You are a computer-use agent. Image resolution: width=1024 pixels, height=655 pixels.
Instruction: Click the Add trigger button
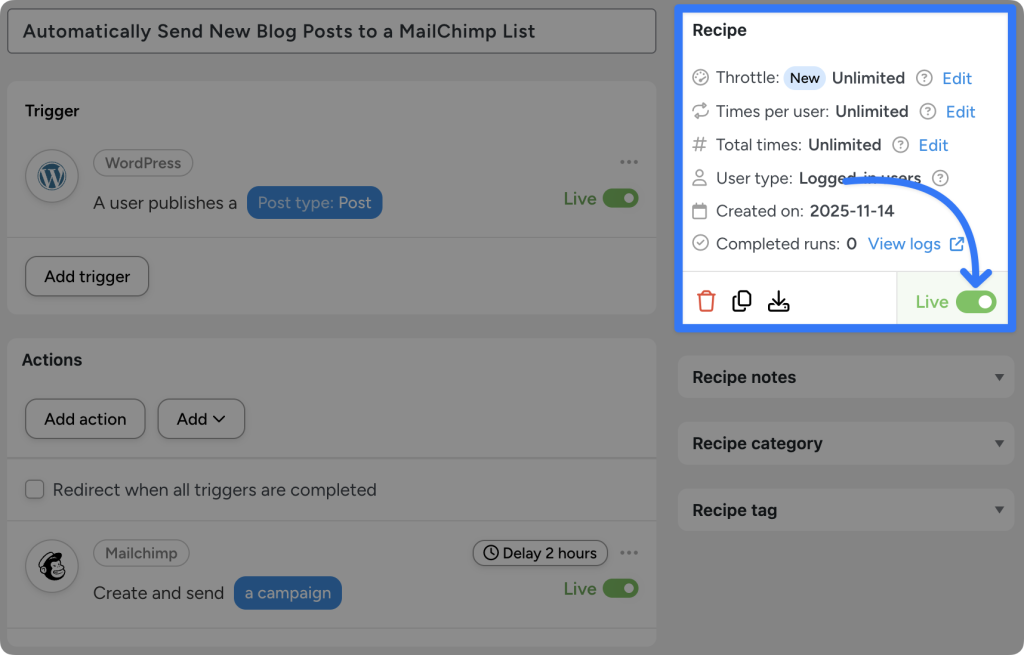pos(87,277)
